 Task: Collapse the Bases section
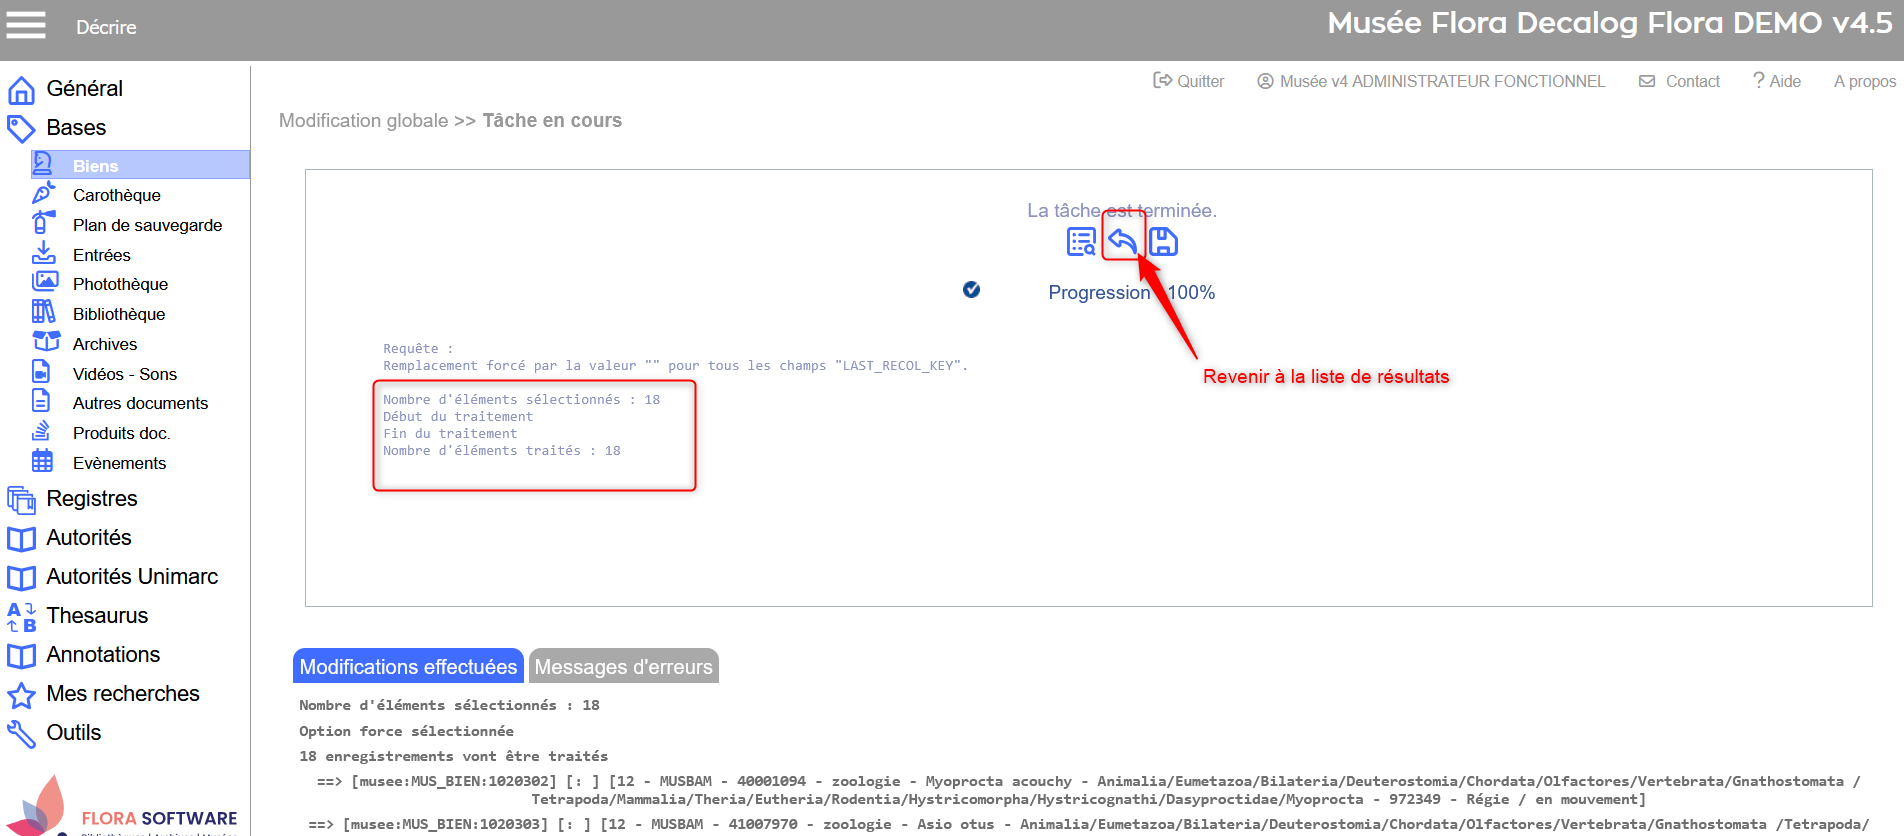pyautogui.click(x=76, y=128)
